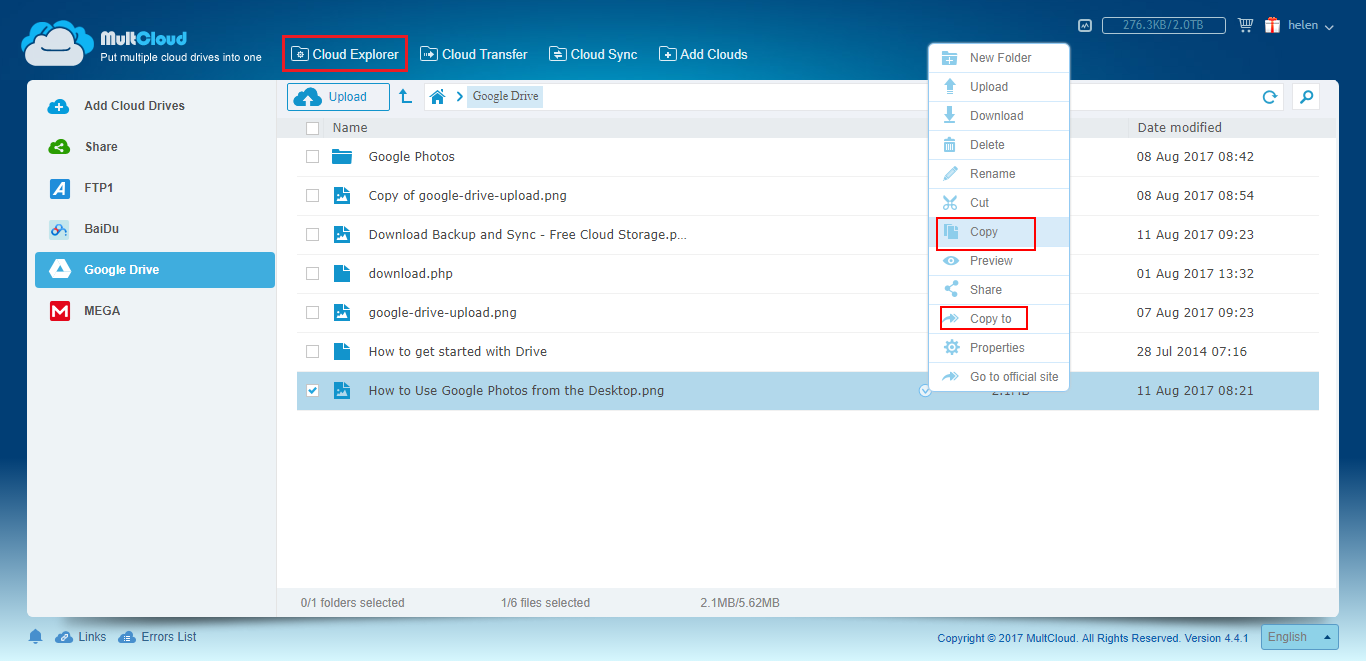Open the Cloud Transfer tab
Viewport: 1366px width, 662px height.
click(474, 54)
